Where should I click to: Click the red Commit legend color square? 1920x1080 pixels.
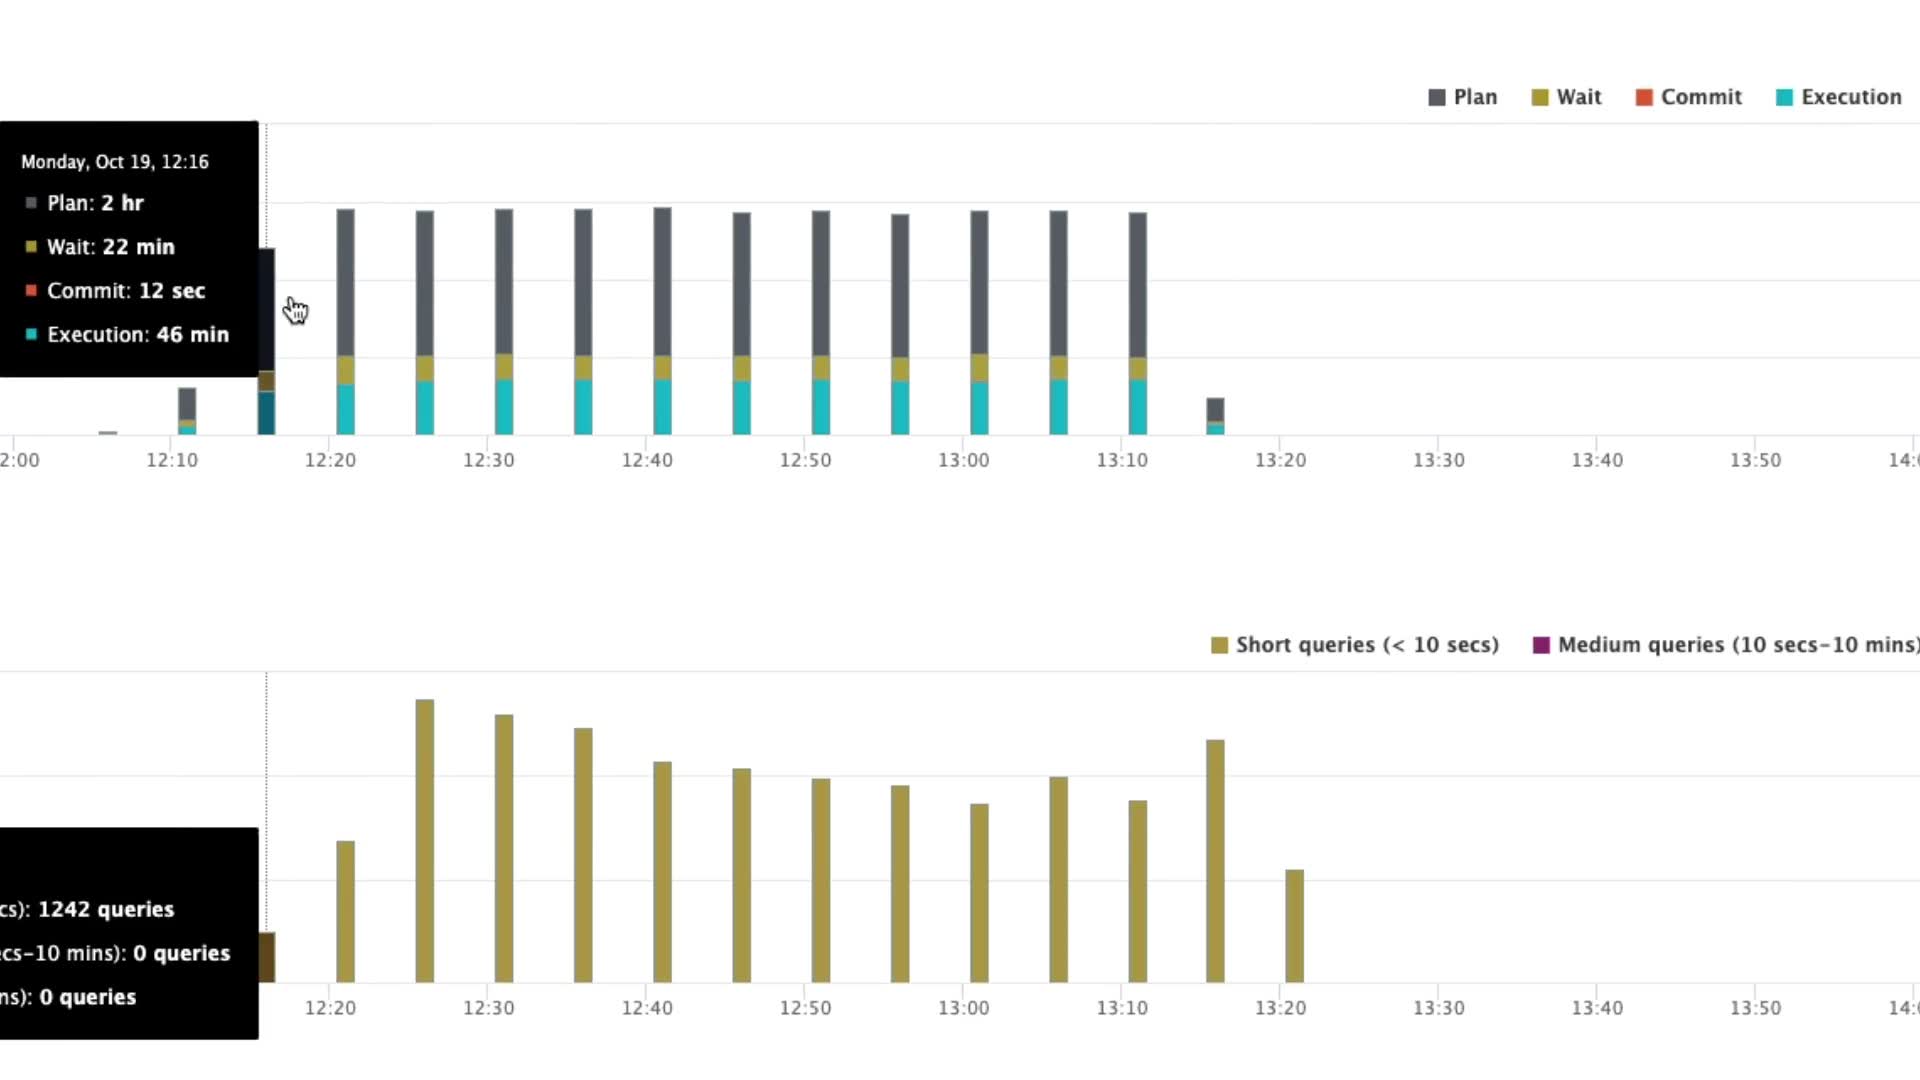tap(1643, 97)
